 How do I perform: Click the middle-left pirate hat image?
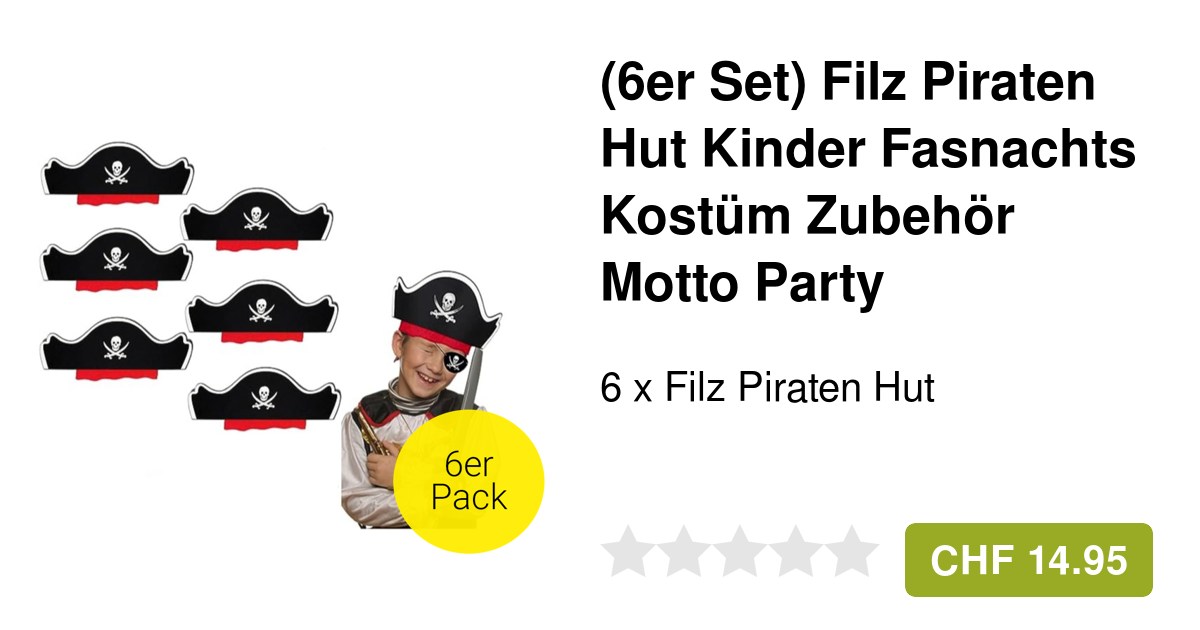pyautogui.click(x=116, y=260)
